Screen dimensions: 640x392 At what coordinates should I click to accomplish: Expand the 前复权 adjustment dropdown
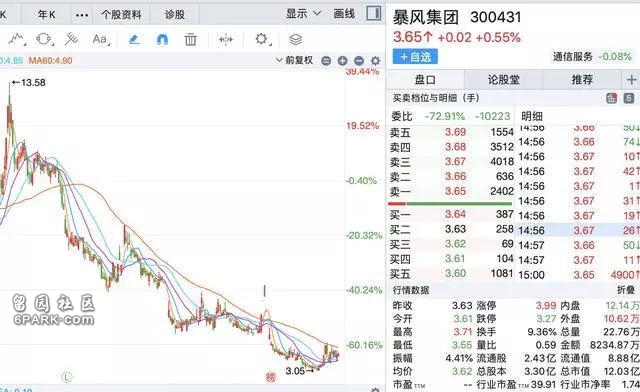tap(294, 60)
